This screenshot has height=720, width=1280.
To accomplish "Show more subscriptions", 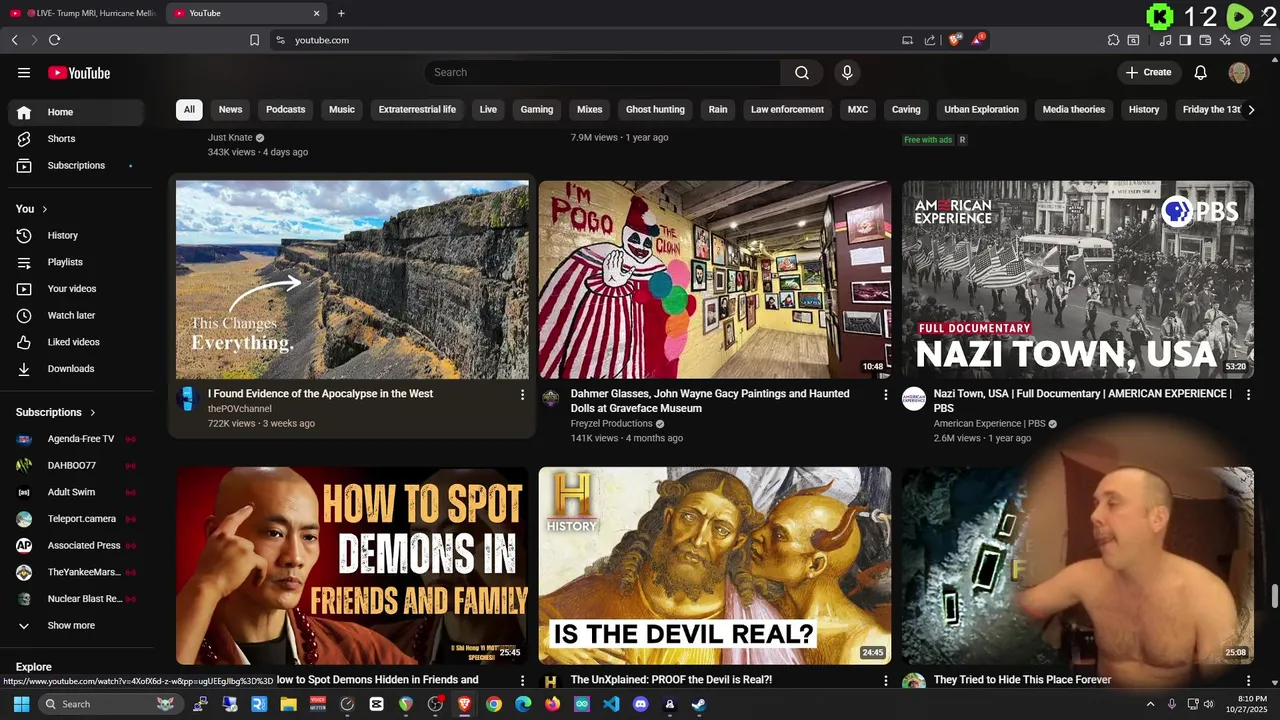I will [76, 625].
